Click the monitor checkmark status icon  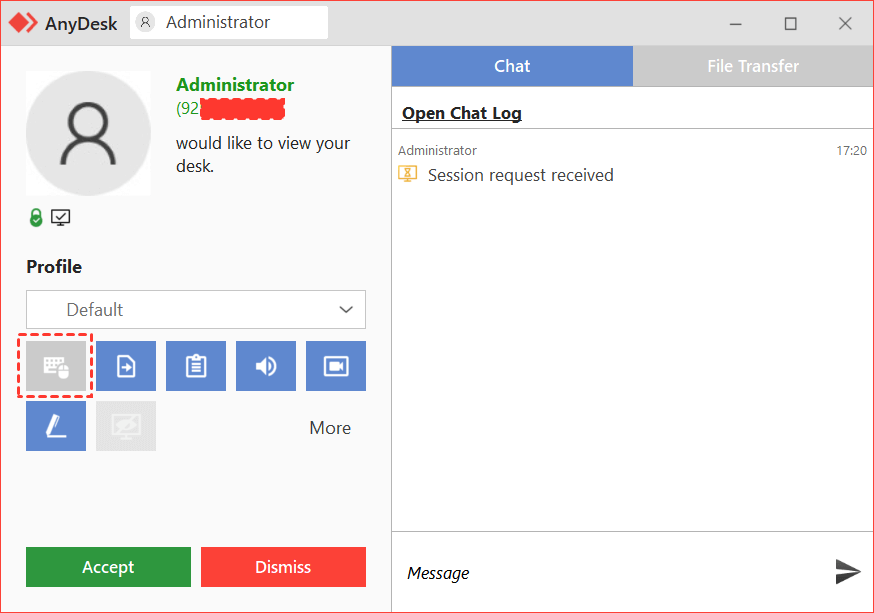61,217
